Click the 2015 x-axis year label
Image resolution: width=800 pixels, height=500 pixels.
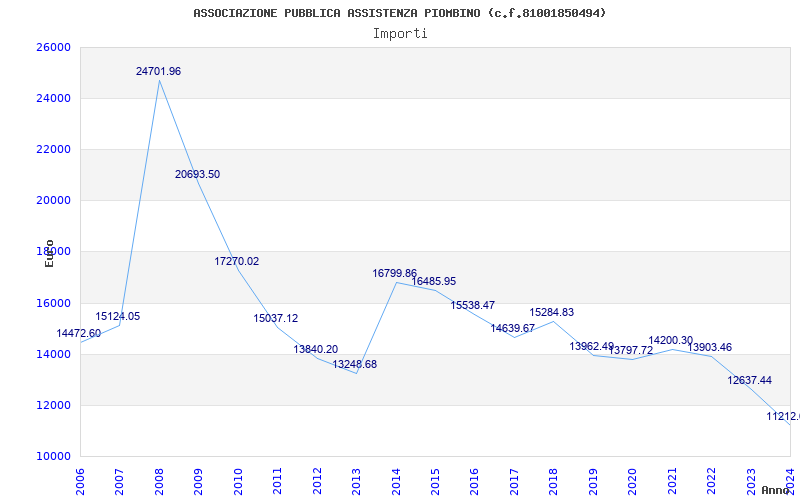click(435, 482)
